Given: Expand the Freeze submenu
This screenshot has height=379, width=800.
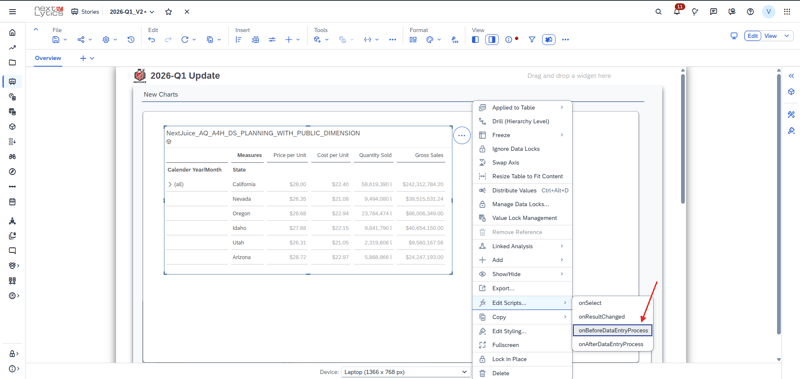Looking at the screenshot, I should coord(522,135).
